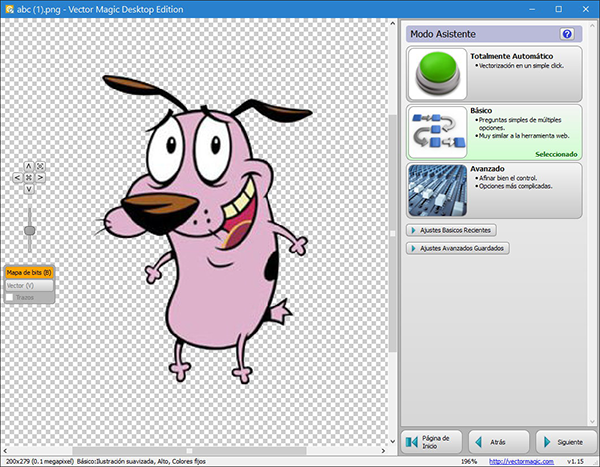Click the zoom slider handle

point(29,230)
